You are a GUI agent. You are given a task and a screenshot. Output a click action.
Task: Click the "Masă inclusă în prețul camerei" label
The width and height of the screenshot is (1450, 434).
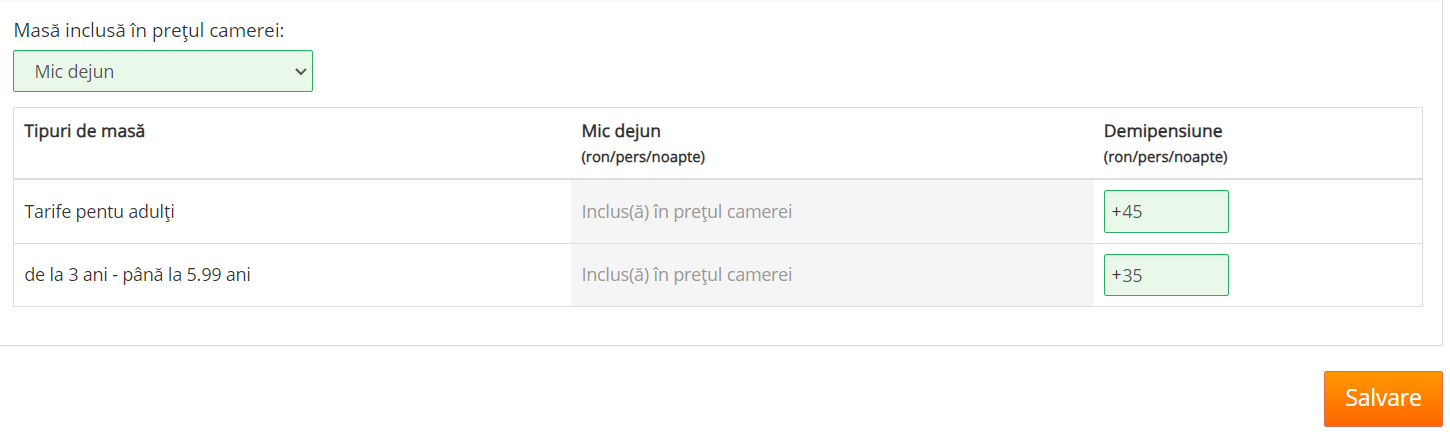148,31
